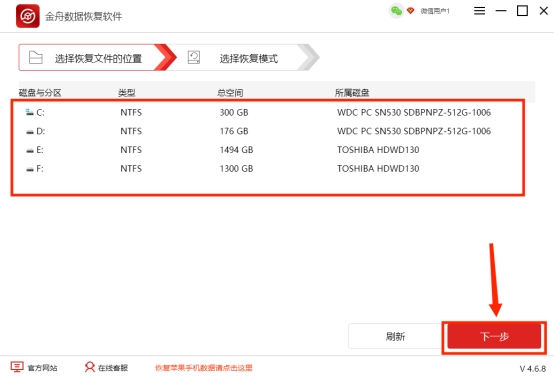
Task: Minimize the recovery software window
Action: tap(501, 11)
